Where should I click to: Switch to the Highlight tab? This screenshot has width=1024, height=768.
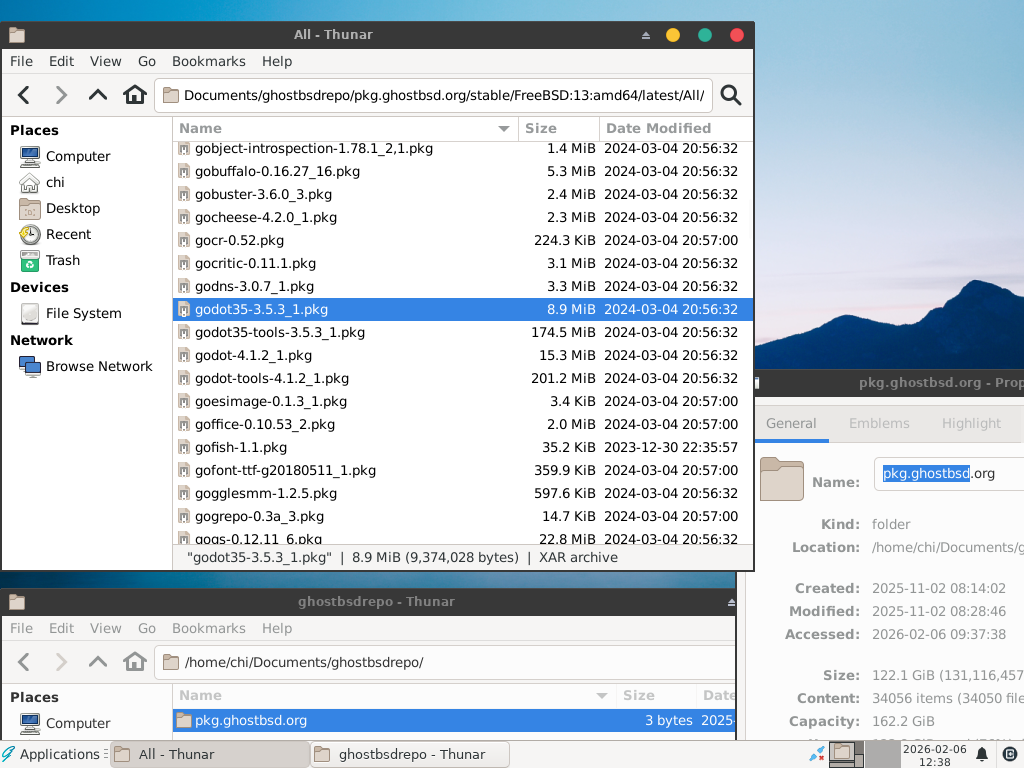coord(971,423)
